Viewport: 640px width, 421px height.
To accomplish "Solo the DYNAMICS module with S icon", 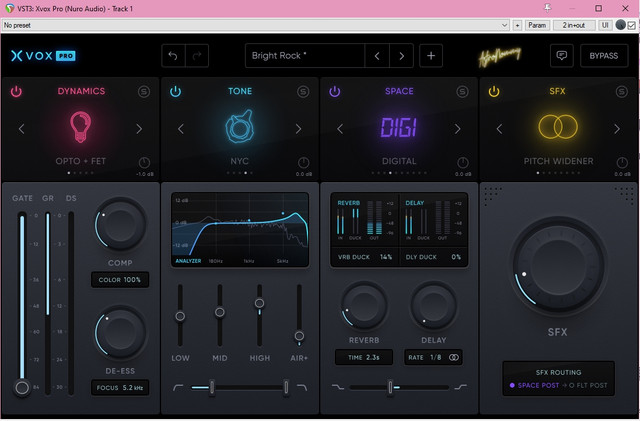I will (x=144, y=91).
